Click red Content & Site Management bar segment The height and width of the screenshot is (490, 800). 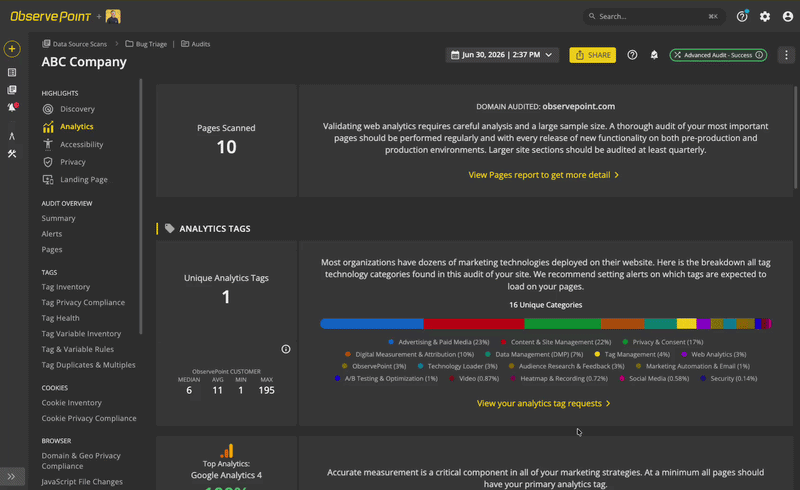474,324
